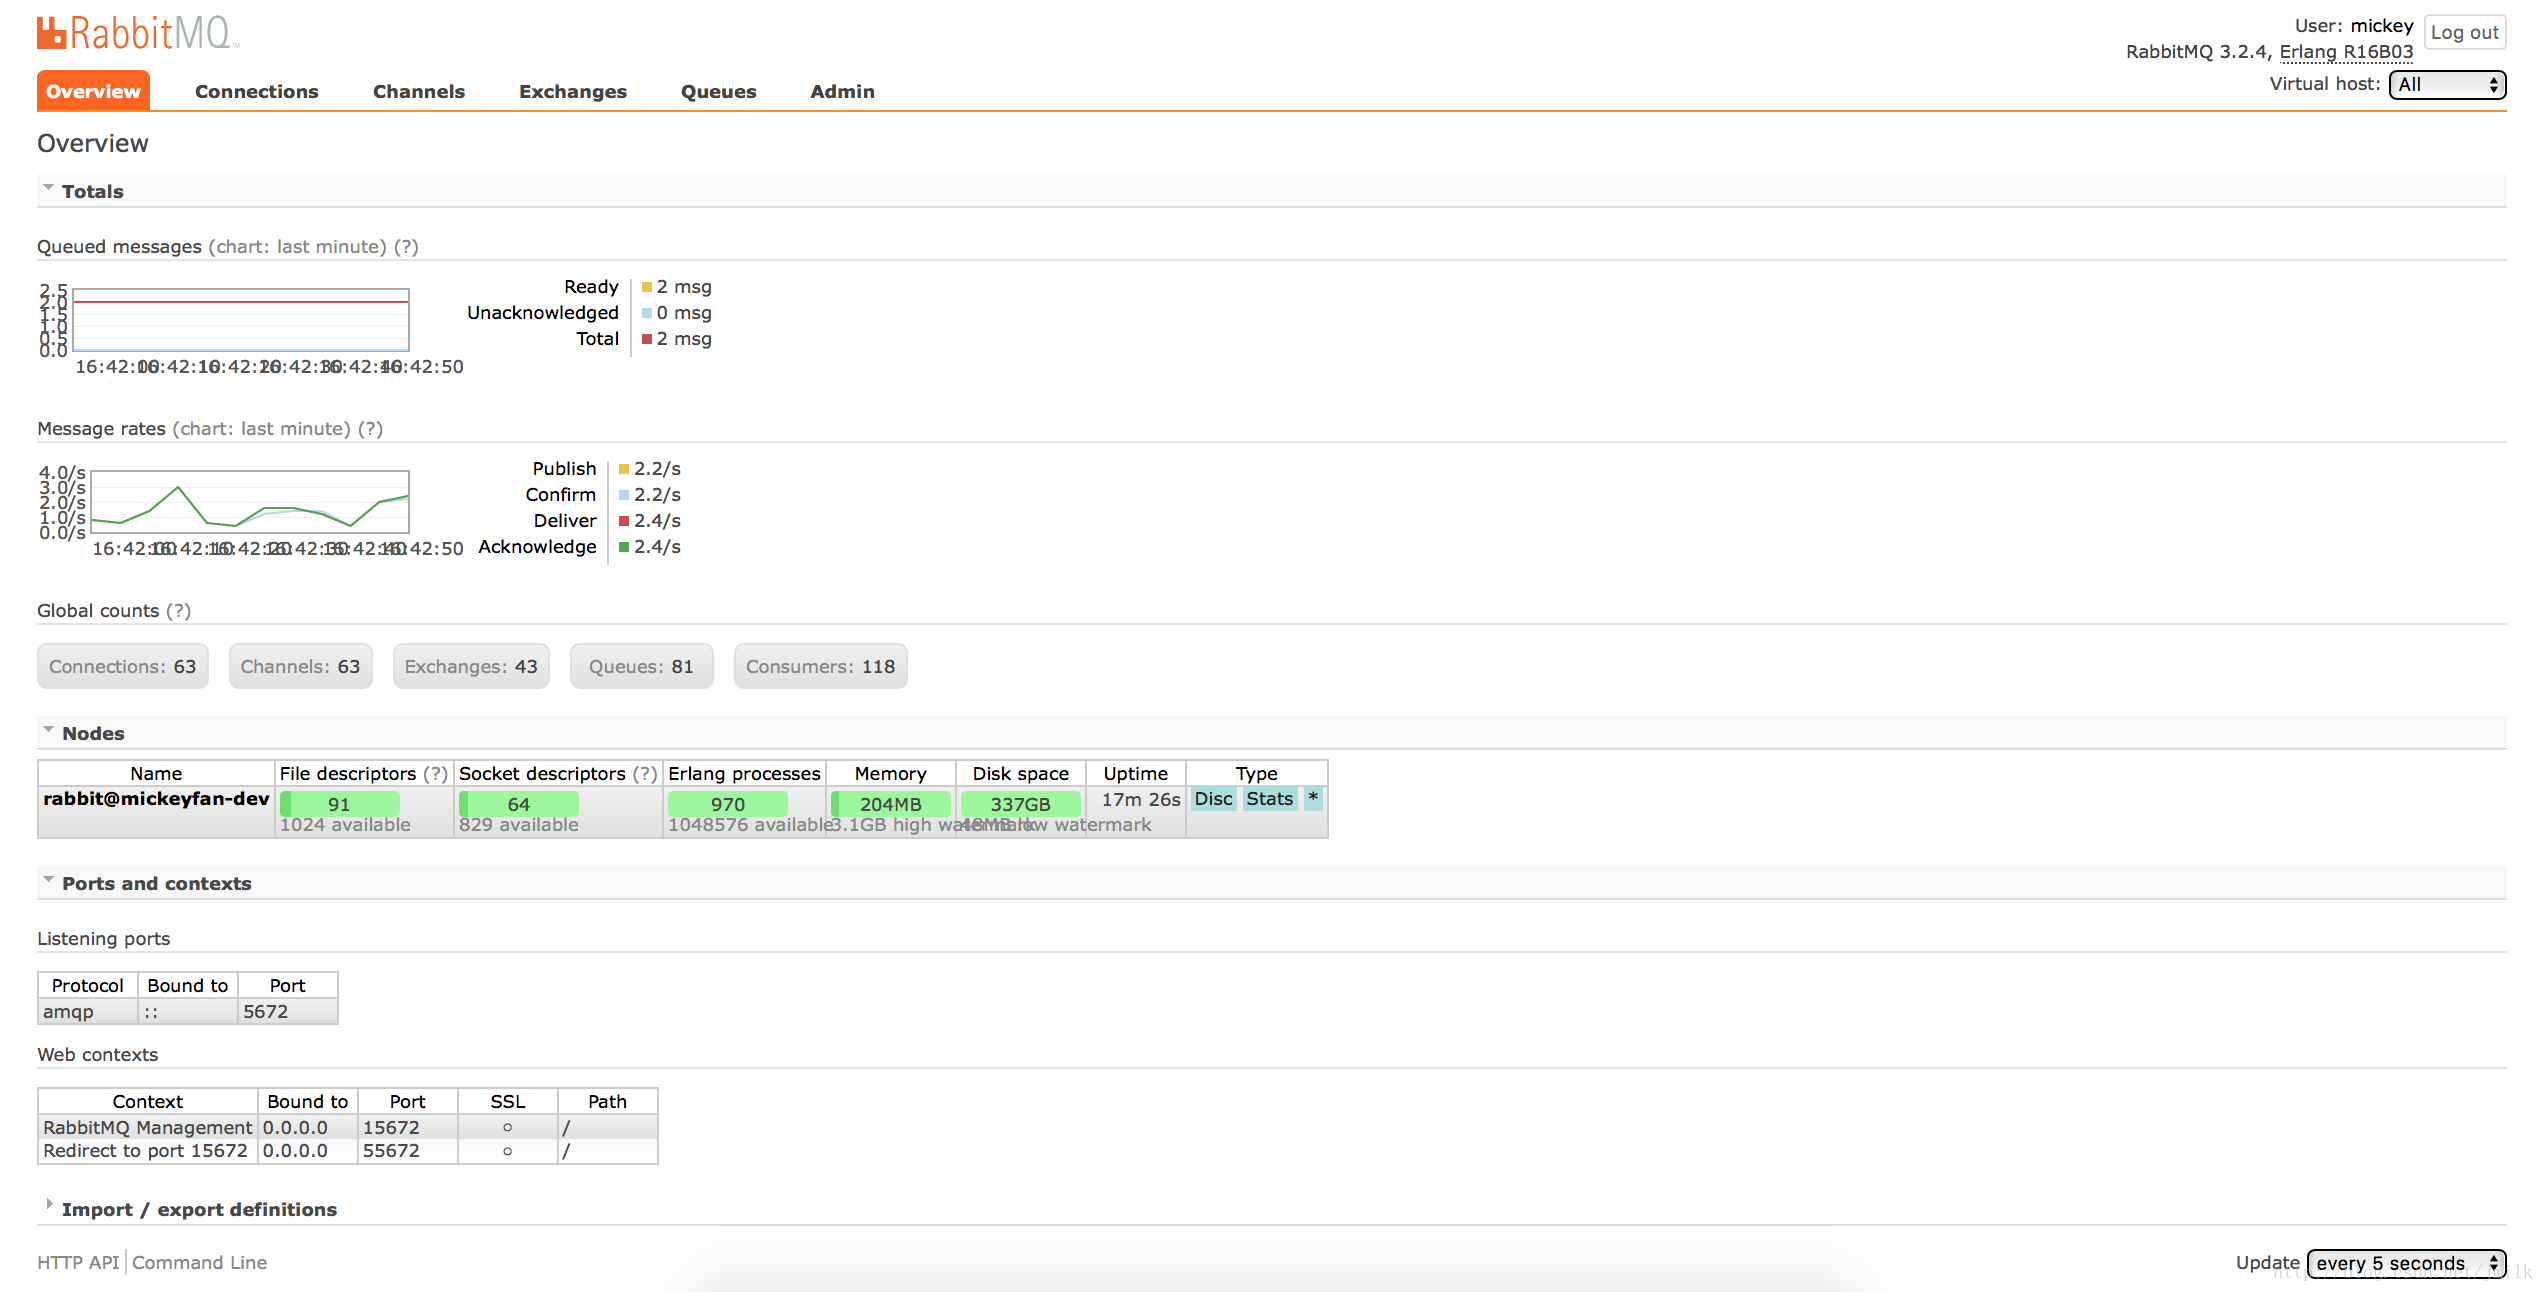Open the rabbit@mickeyfan-dev node
The width and height of the screenshot is (2544, 1292).
(156, 798)
